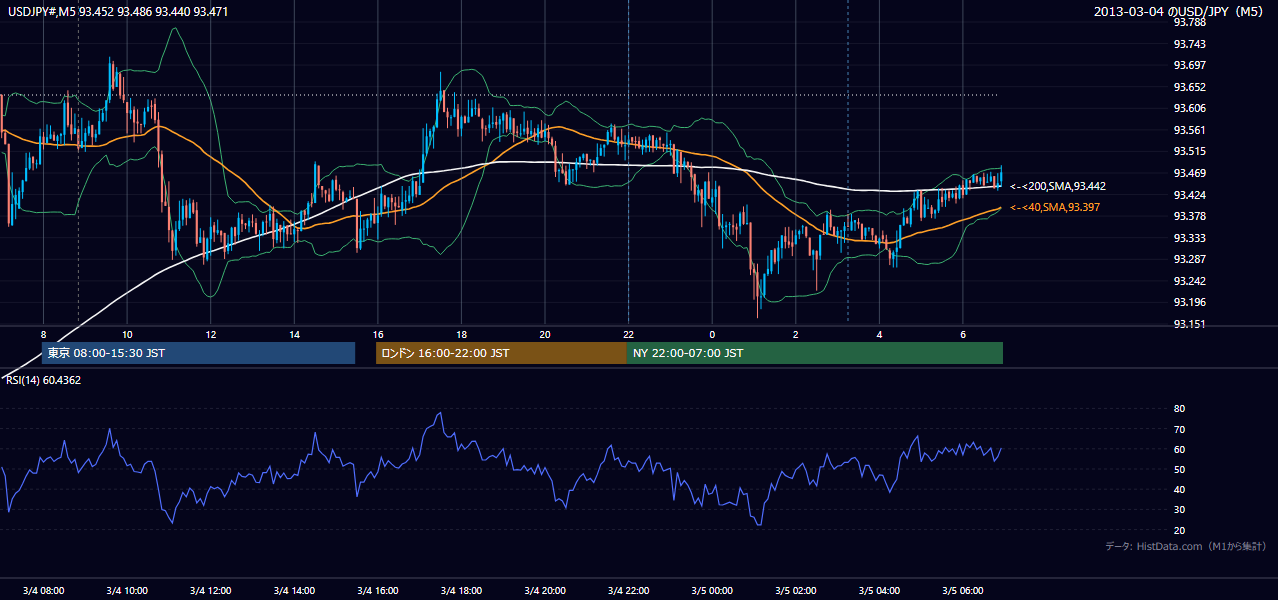This screenshot has height=600, width=1278.
Task: Click the RSI(14) 60.4362 indicator label
Action: (x=44, y=380)
